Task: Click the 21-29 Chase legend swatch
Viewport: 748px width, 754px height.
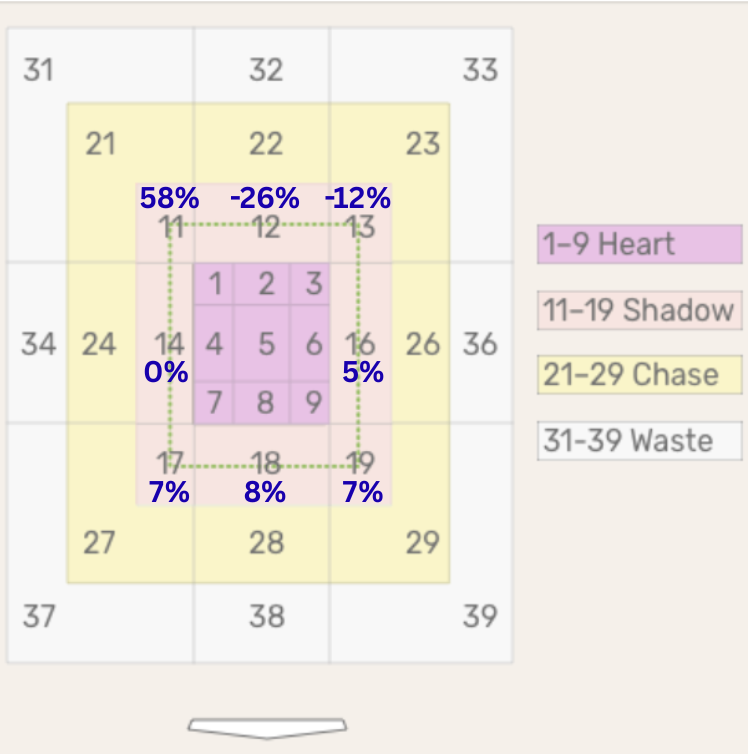Action: pyautogui.click(x=640, y=375)
